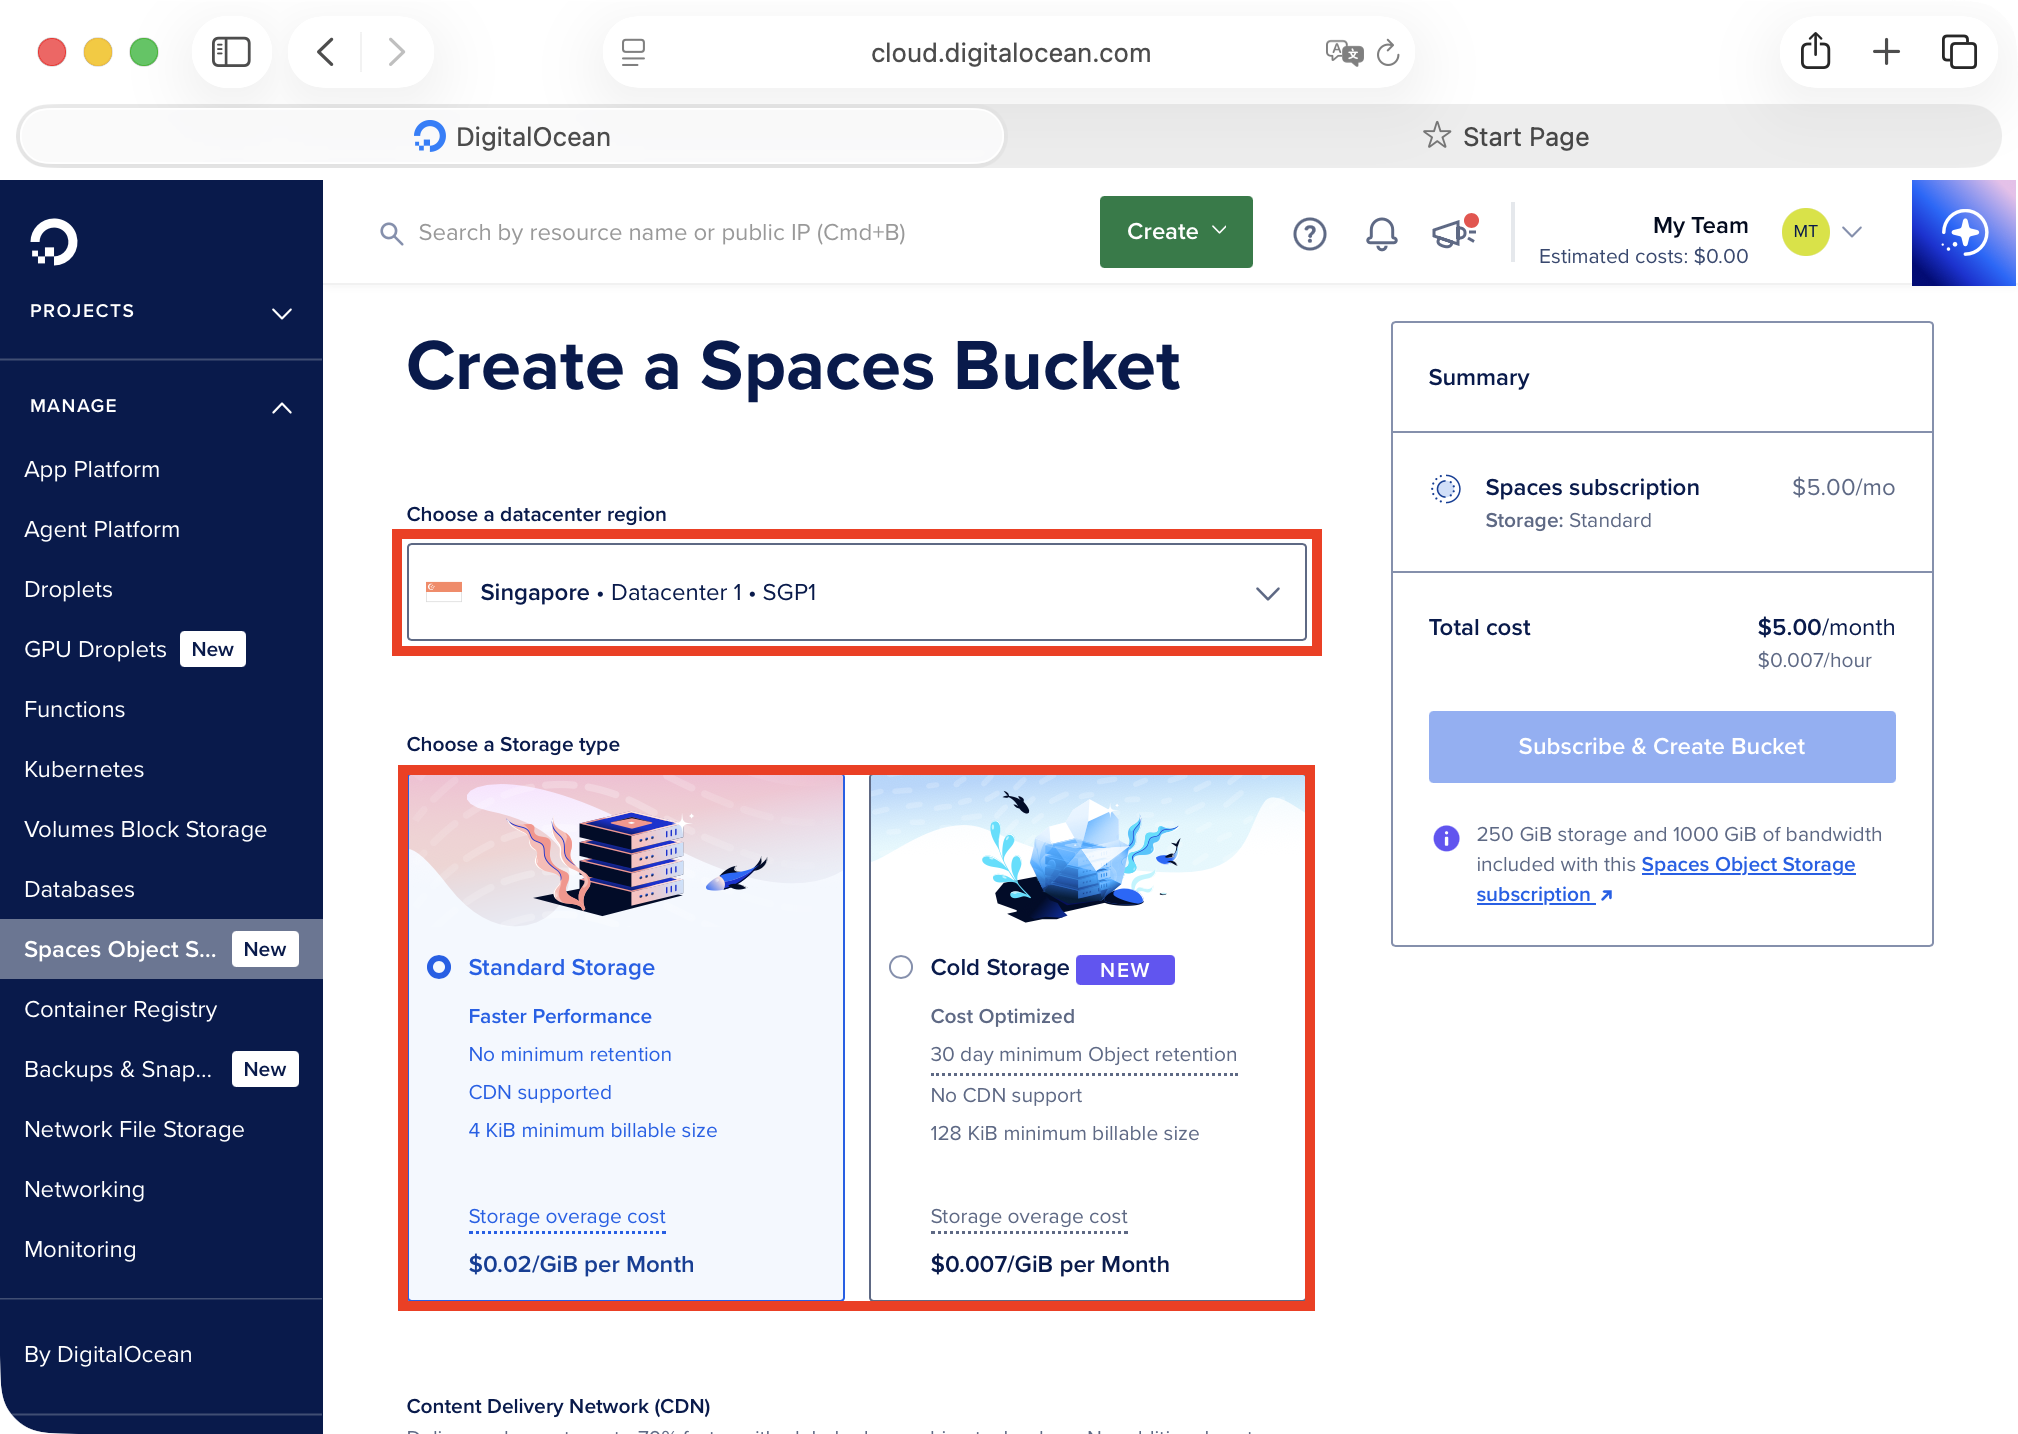Image resolution: width=2018 pixels, height=1434 pixels.
Task: Click the Safari share icon
Action: 1815,52
